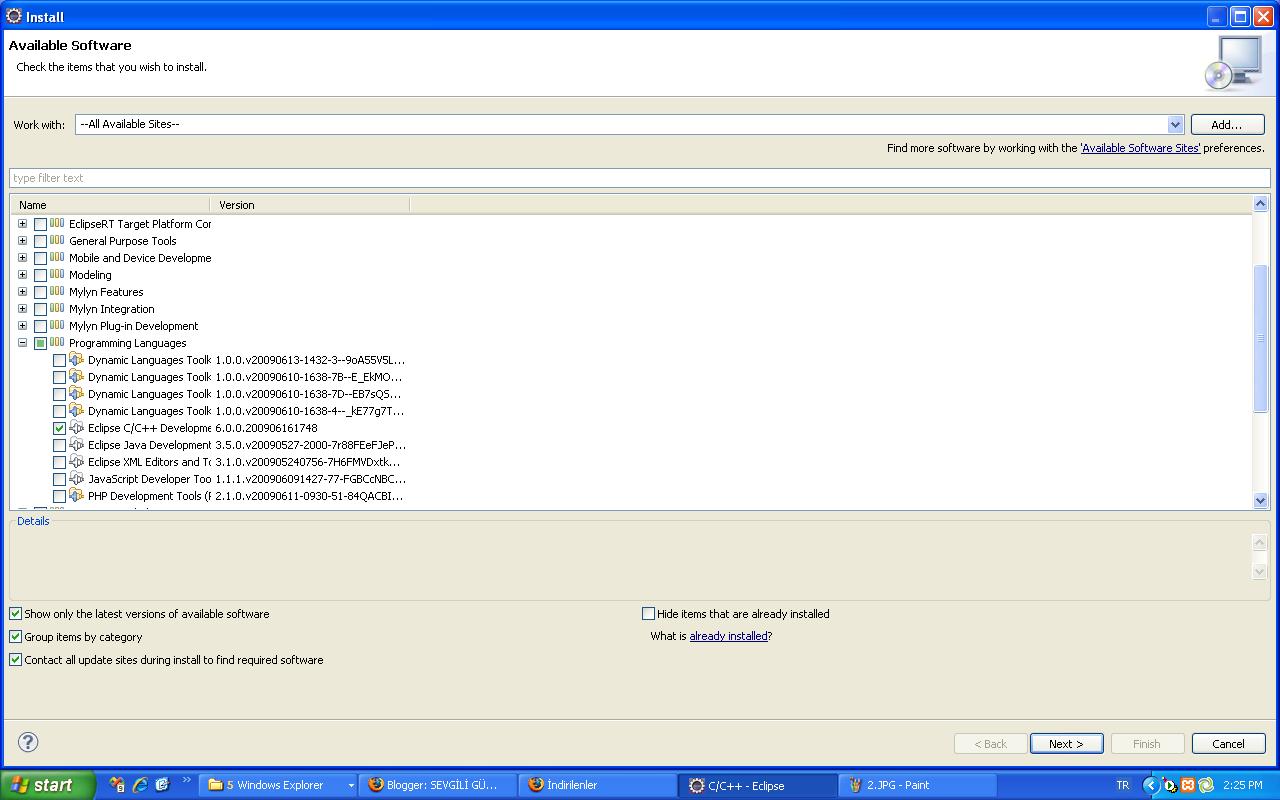Image resolution: width=1280 pixels, height=800 pixels.
Task: Open the Windows Explorer taskbar group
Action: pos(278,785)
